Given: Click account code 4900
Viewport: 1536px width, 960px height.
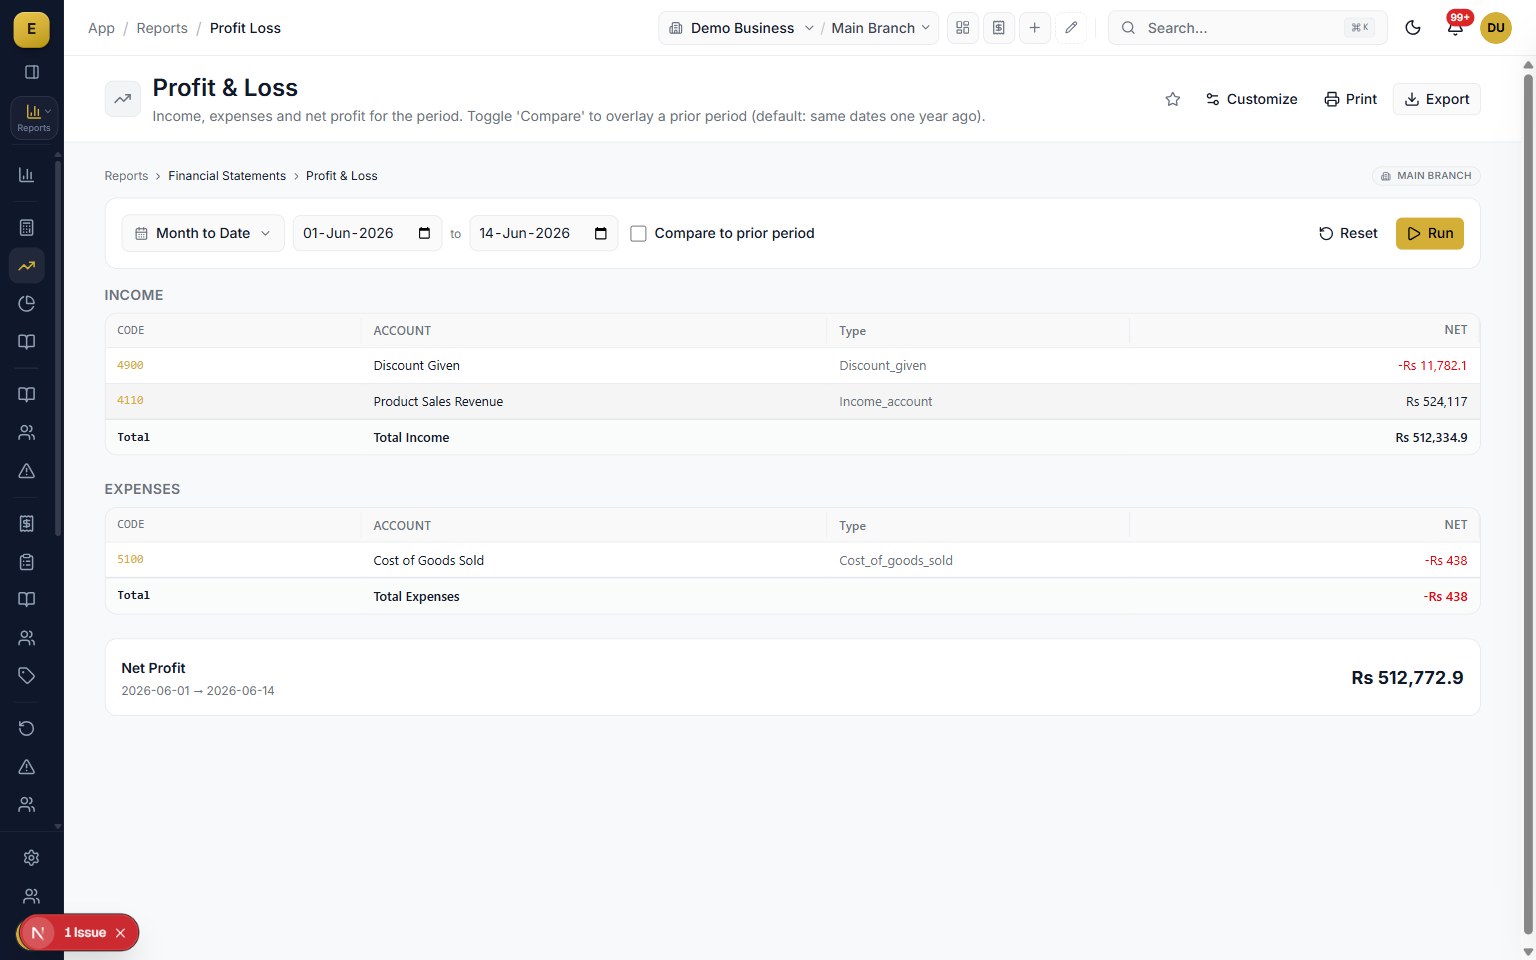Looking at the screenshot, I should (130, 366).
